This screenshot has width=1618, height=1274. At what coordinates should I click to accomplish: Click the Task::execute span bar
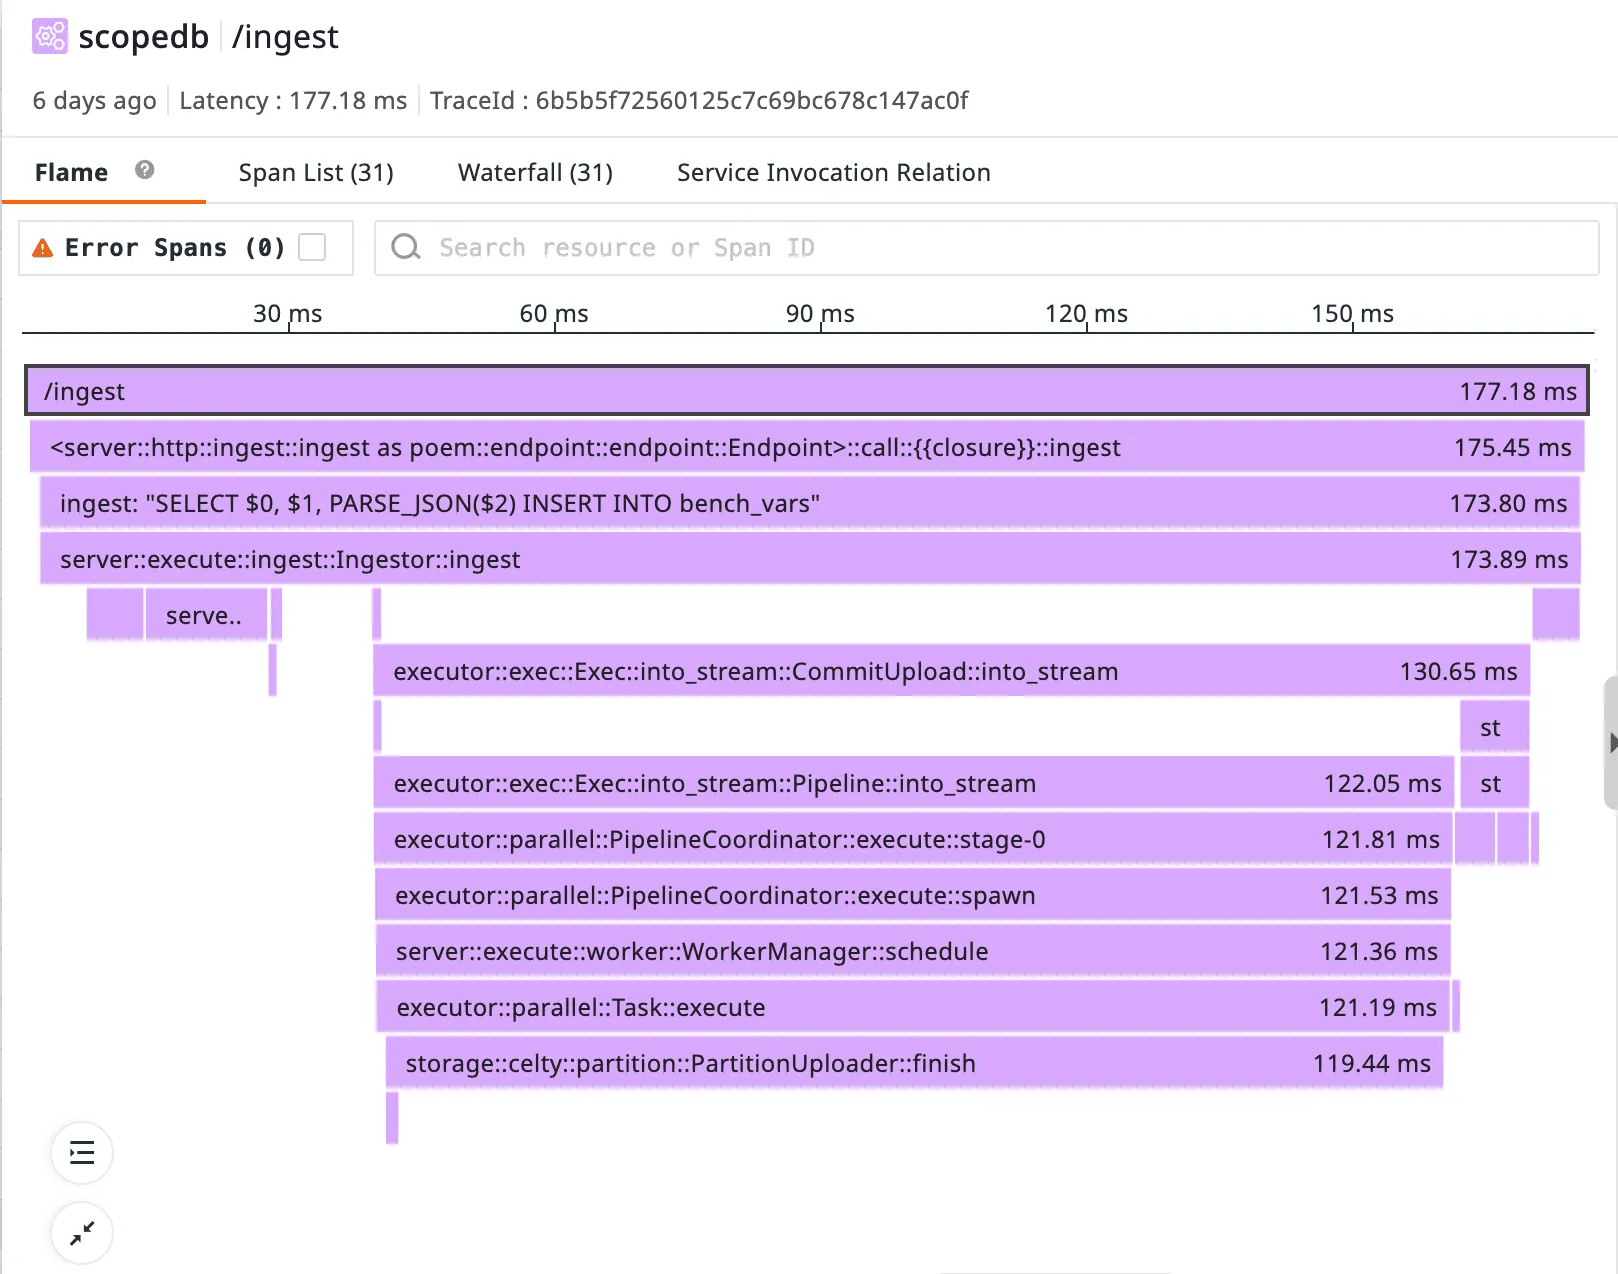coord(912,1007)
